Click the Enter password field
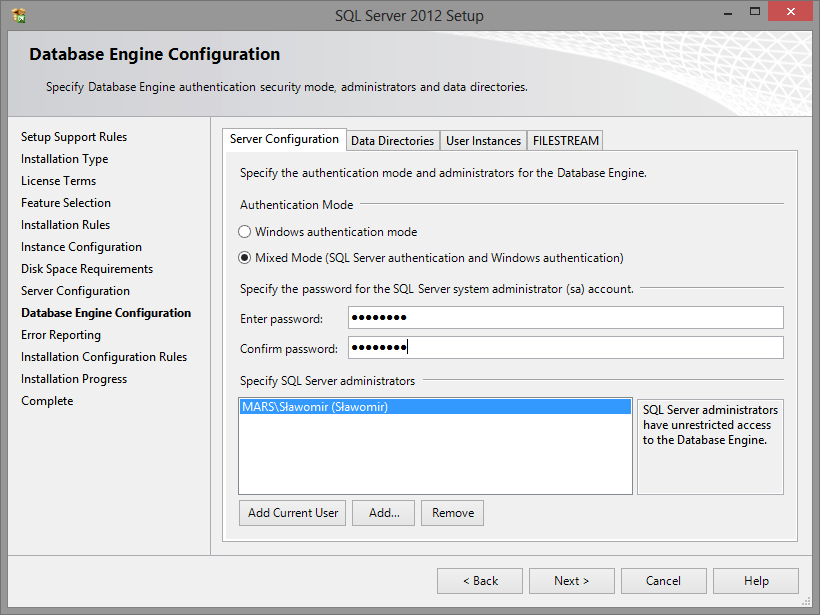820x615 pixels. (565, 318)
